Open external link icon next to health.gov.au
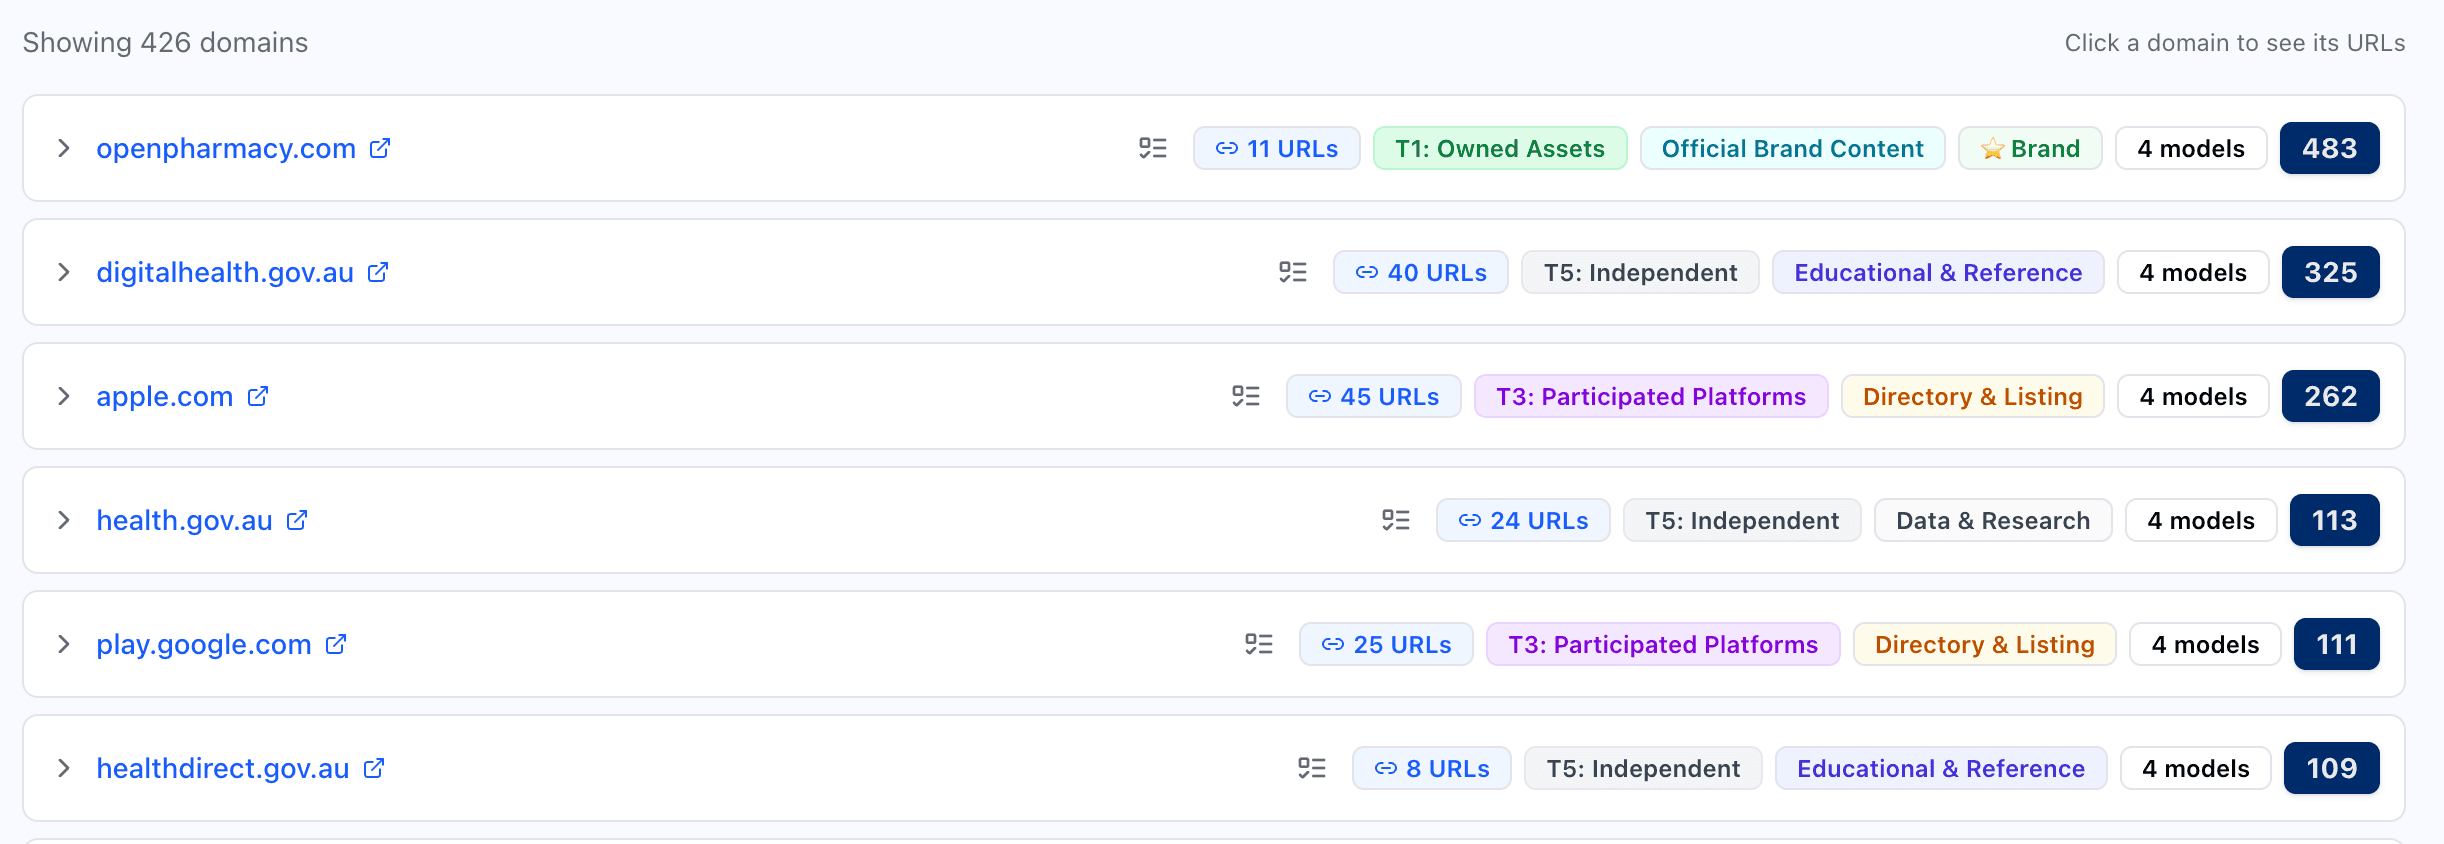Image resolution: width=2444 pixels, height=844 pixels. click(297, 520)
